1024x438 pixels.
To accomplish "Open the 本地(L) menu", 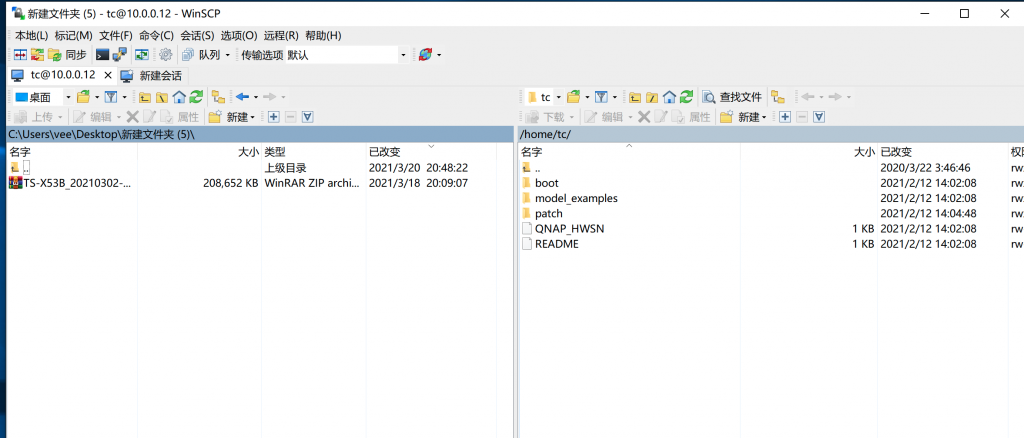I will pos(31,35).
